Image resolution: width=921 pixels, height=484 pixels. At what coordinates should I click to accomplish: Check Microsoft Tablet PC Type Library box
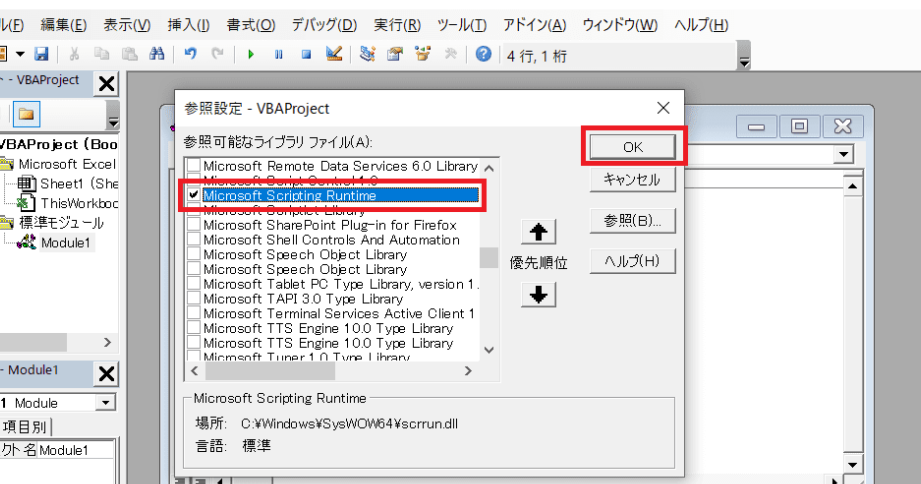[x=194, y=284]
